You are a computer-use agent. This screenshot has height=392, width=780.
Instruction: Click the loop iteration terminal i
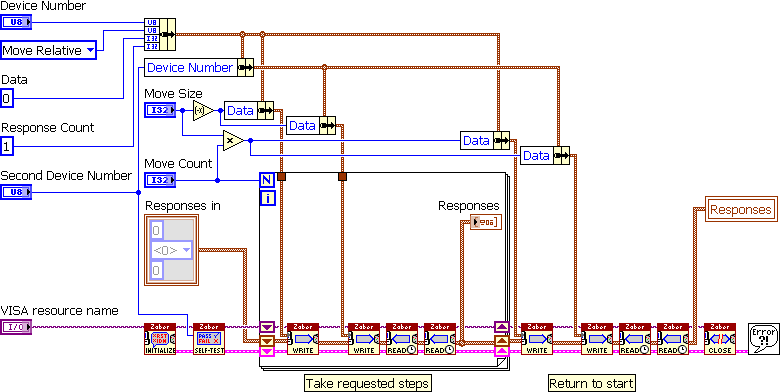(x=267, y=198)
